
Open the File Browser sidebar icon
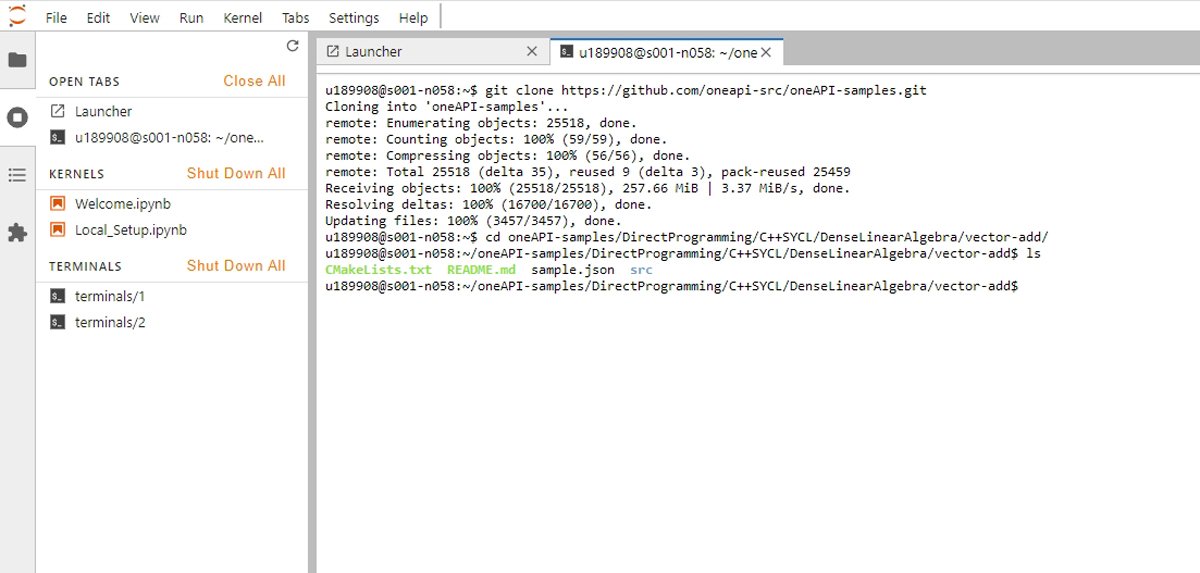click(17, 60)
